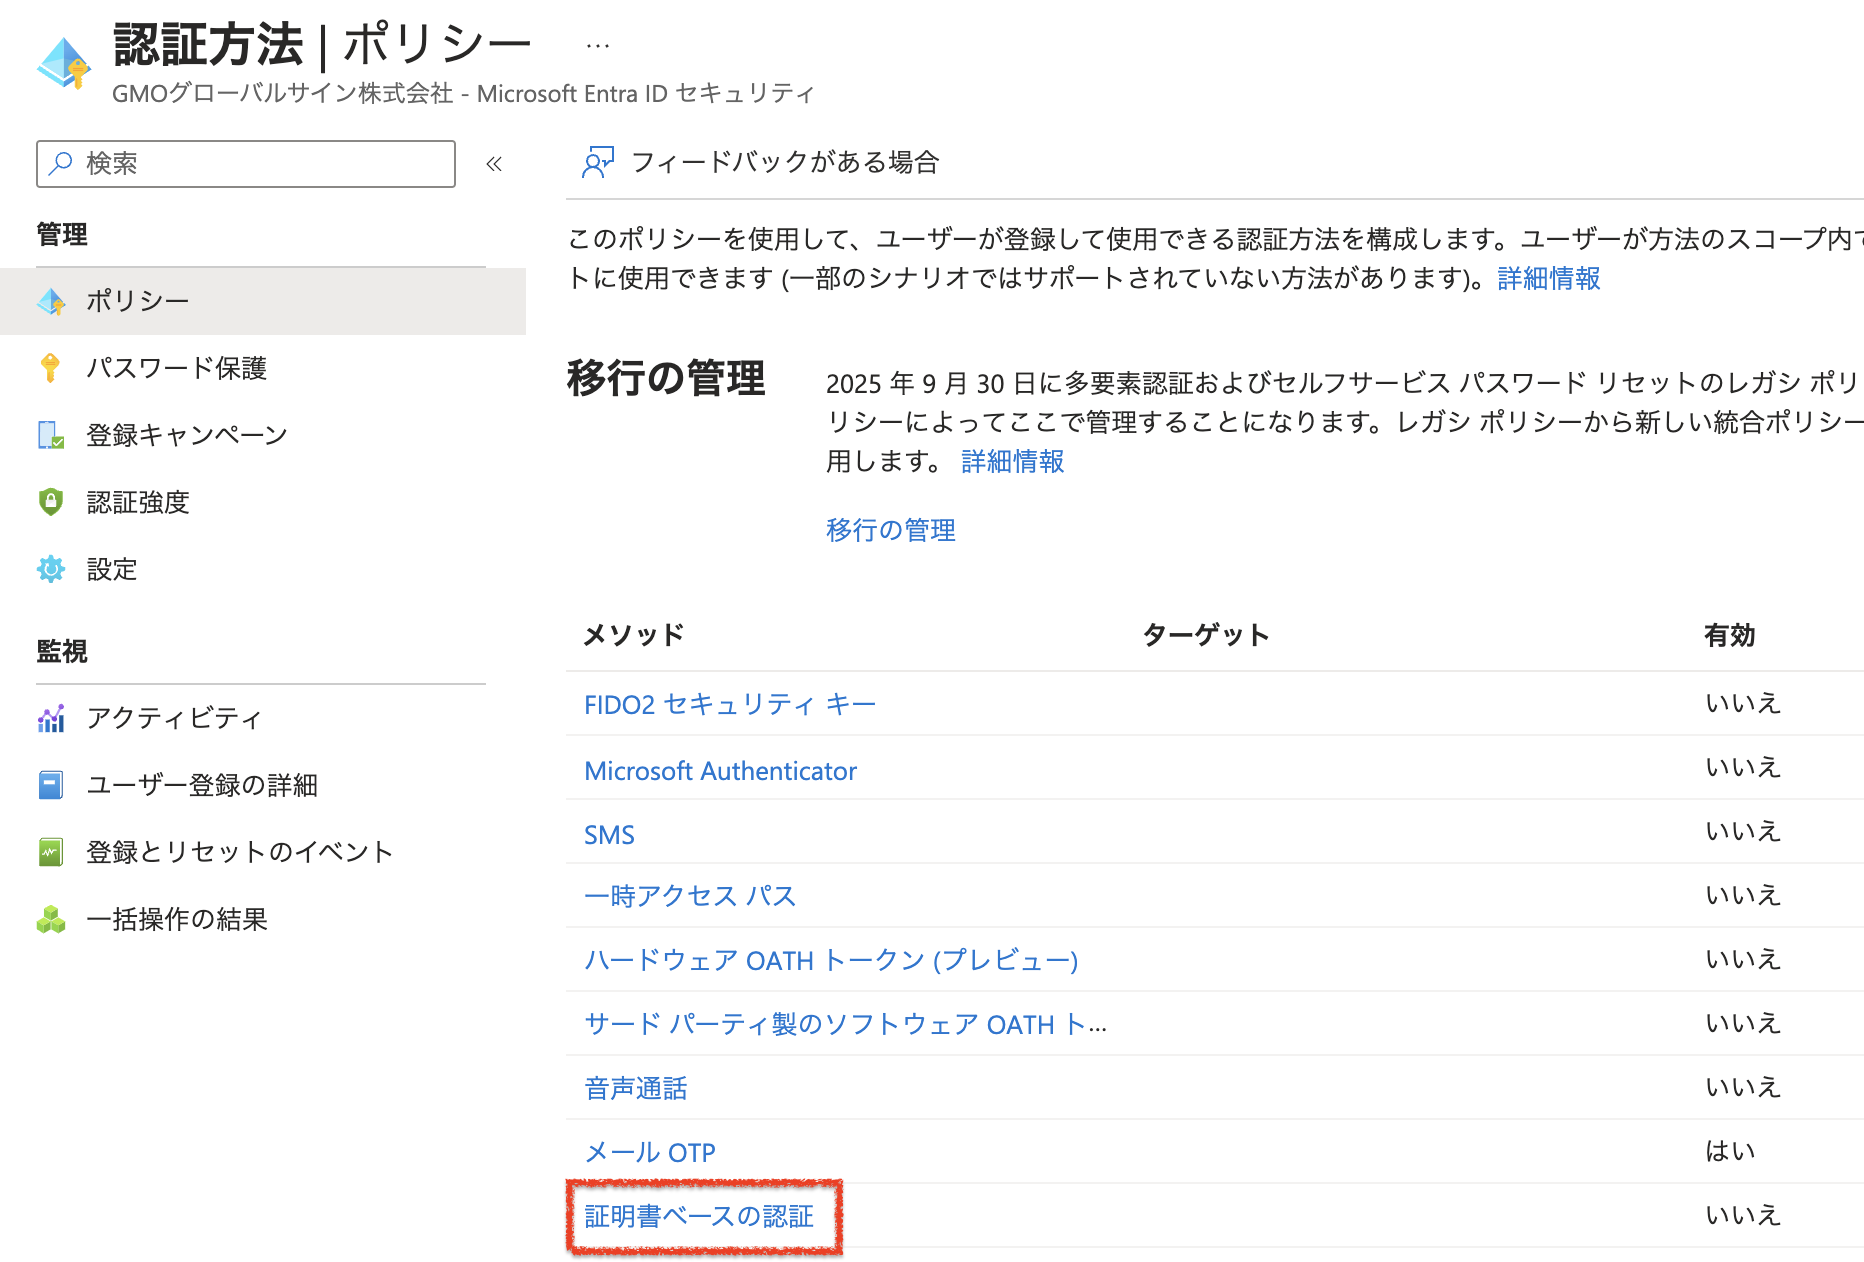Open 一時アクセス パス method settings
This screenshot has height=1262, width=1864.
689,896
